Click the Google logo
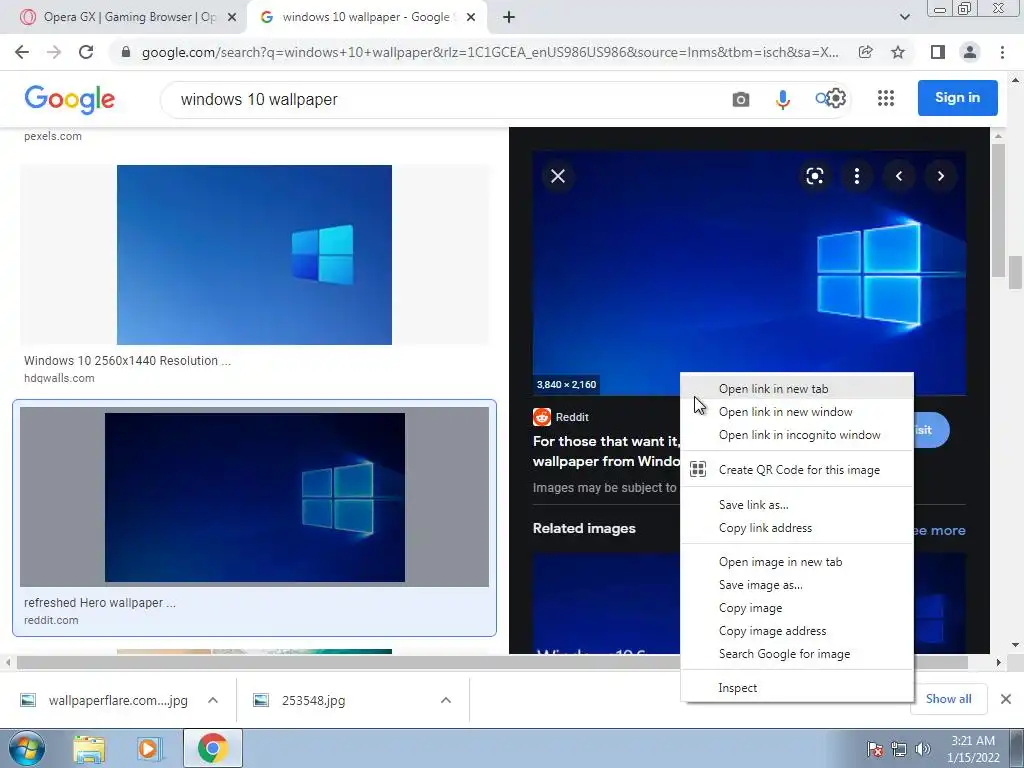This screenshot has width=1024, height=768. coord(69,99)
